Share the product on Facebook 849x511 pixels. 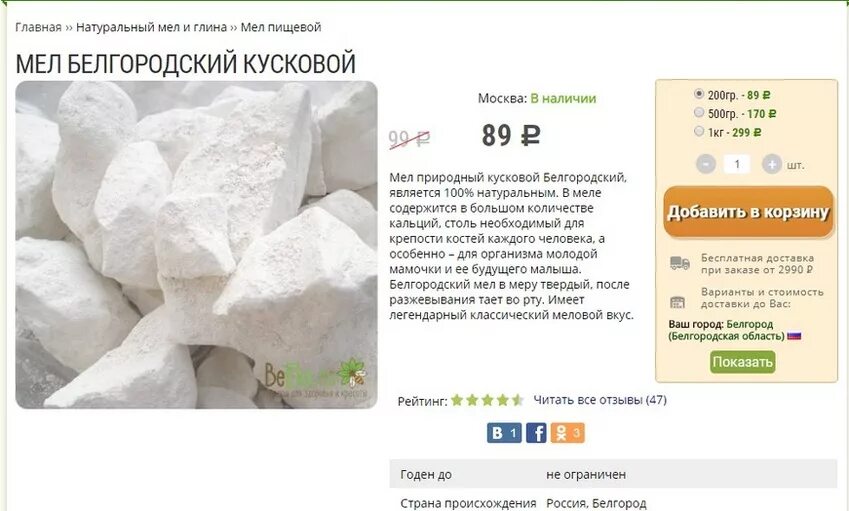(536, 433)
